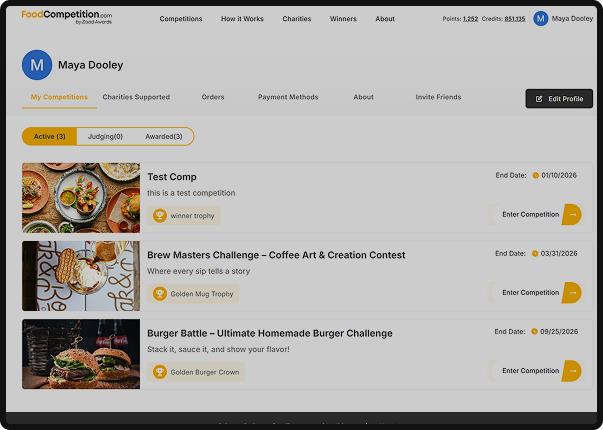This screenshot has width=603, height=430.
Task: Open the Charities Supported tab
Action: pyautogui.click(x=136, y=97)
